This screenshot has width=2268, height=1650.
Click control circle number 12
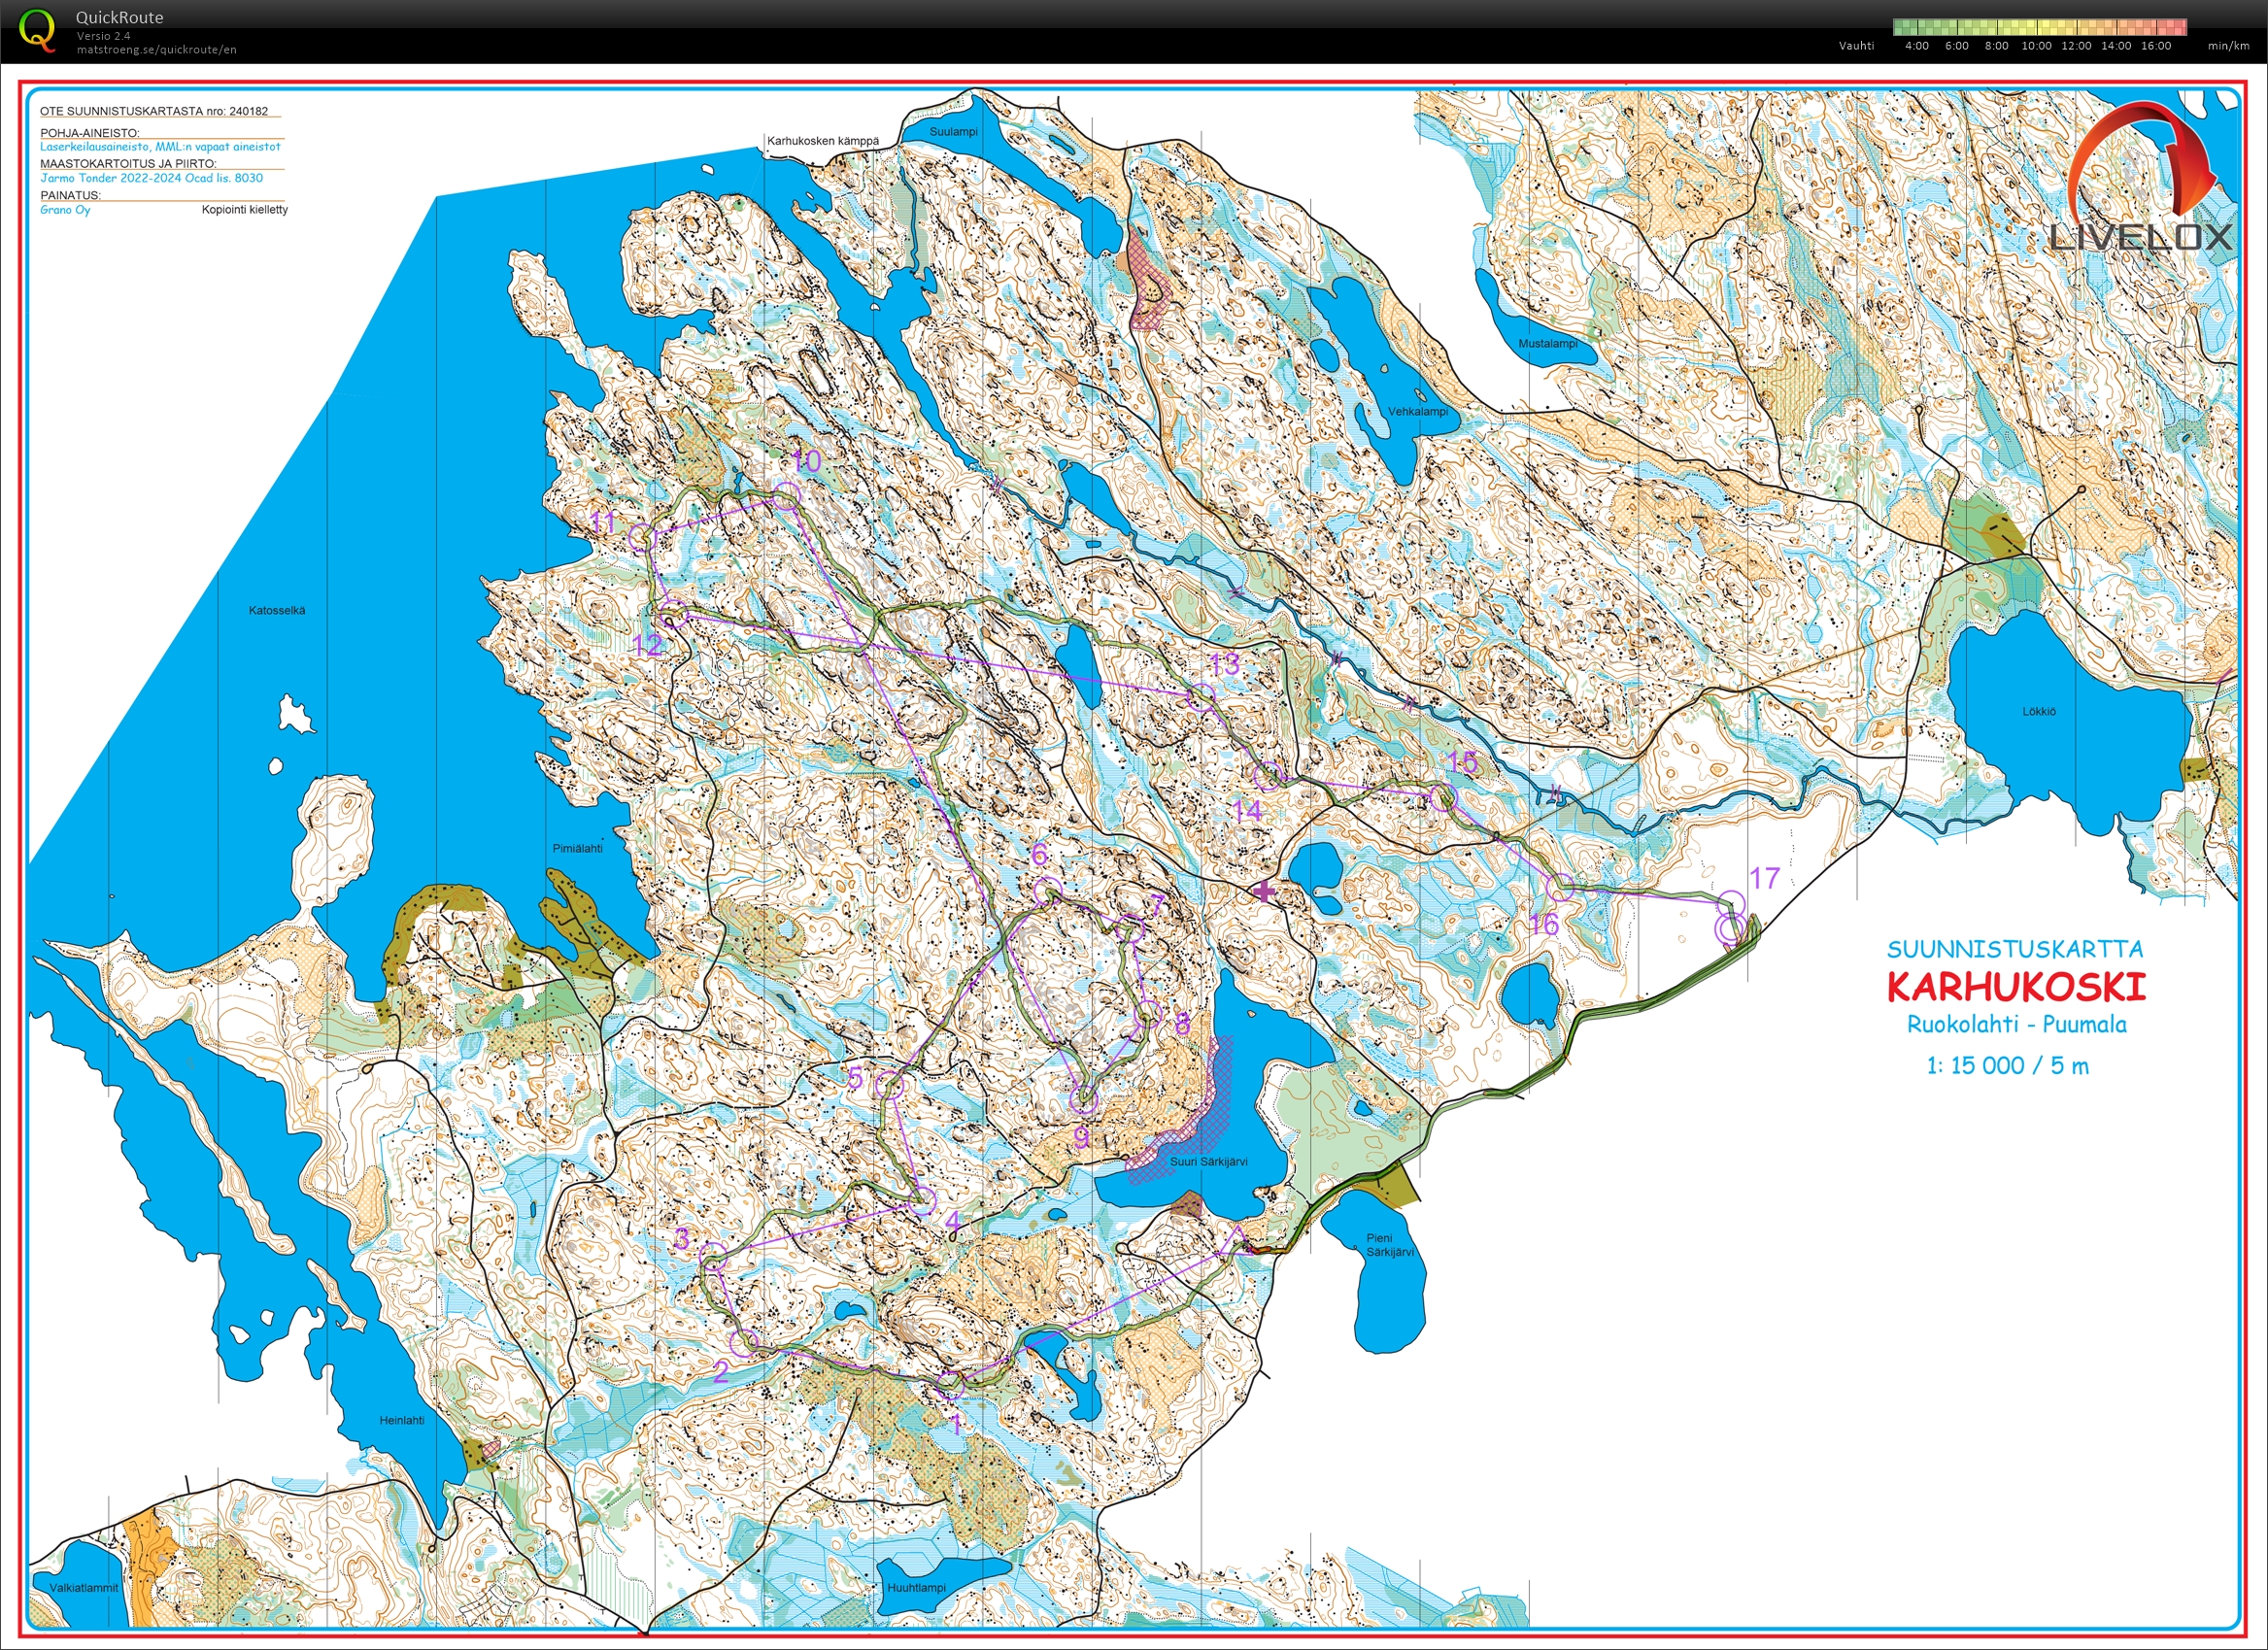[x=673, y=615]
